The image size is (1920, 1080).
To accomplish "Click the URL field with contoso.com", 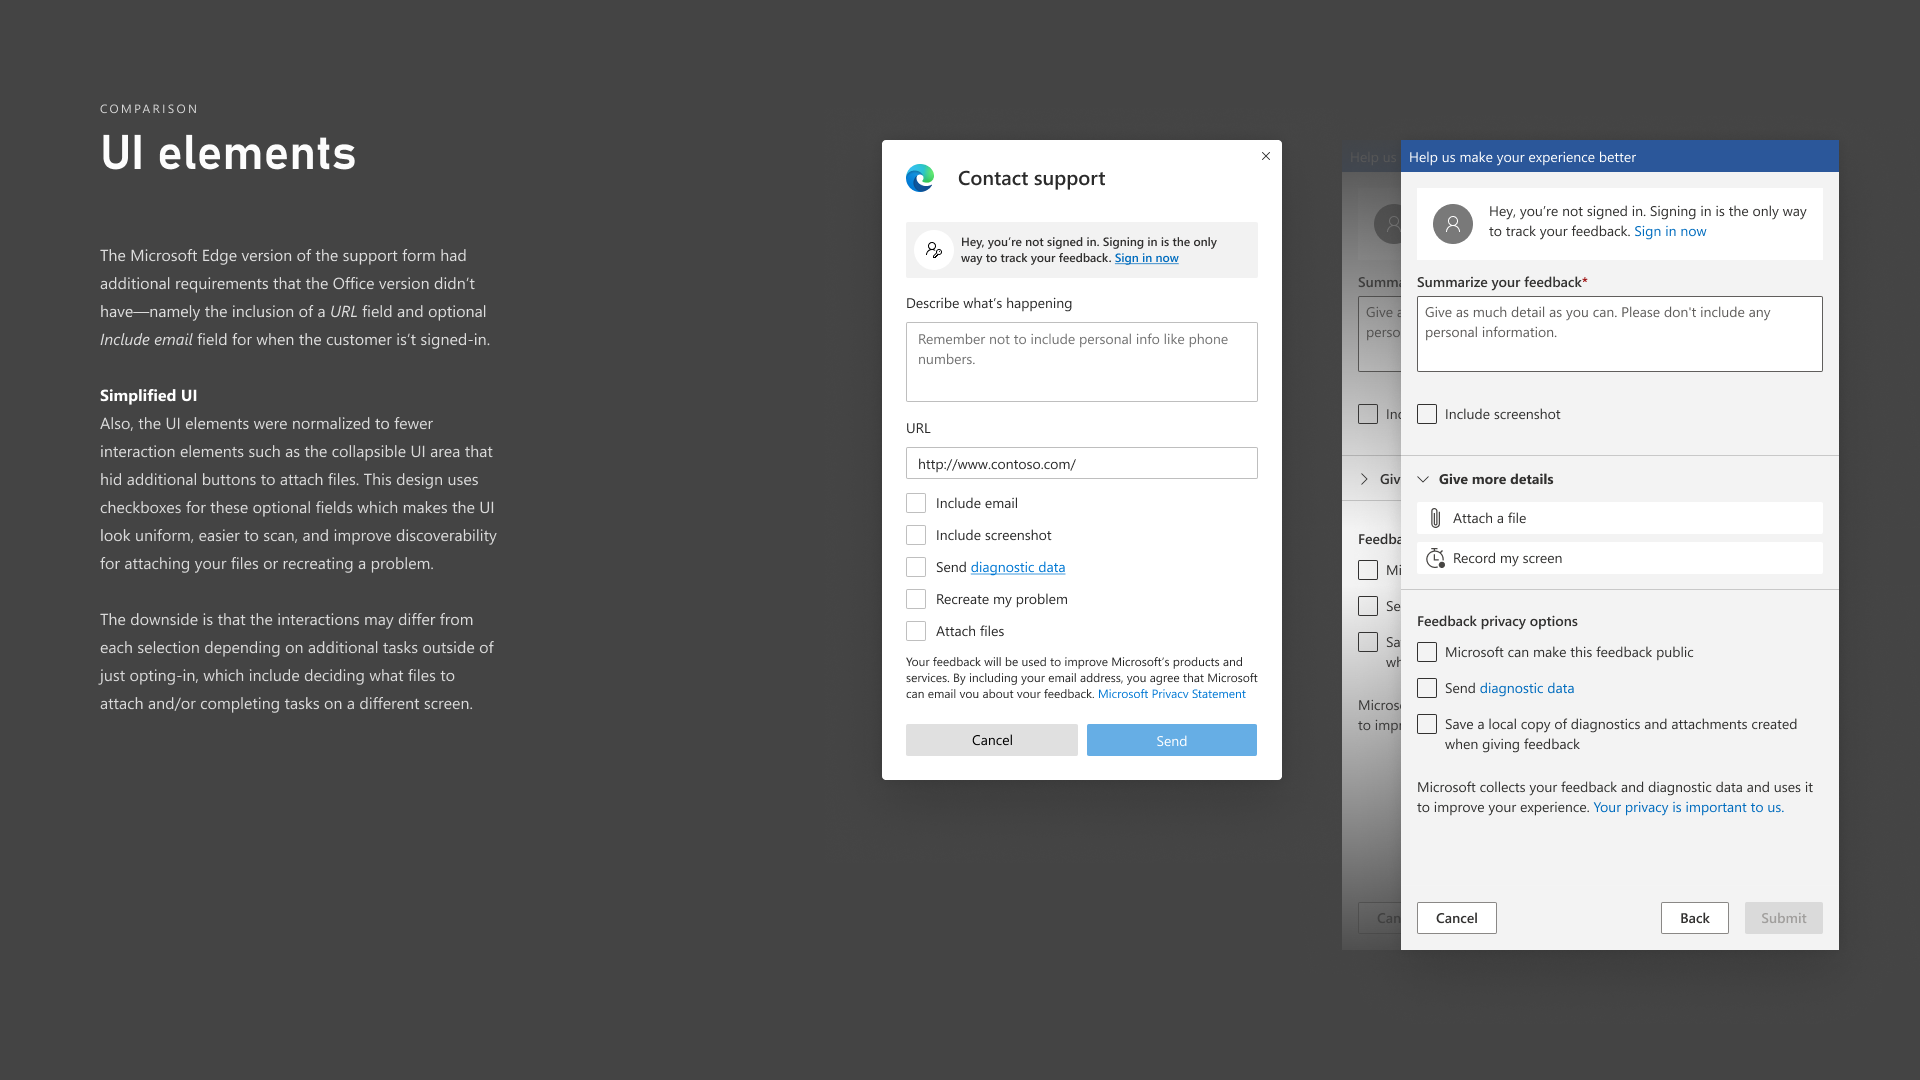I will [x=1081, y=463].
